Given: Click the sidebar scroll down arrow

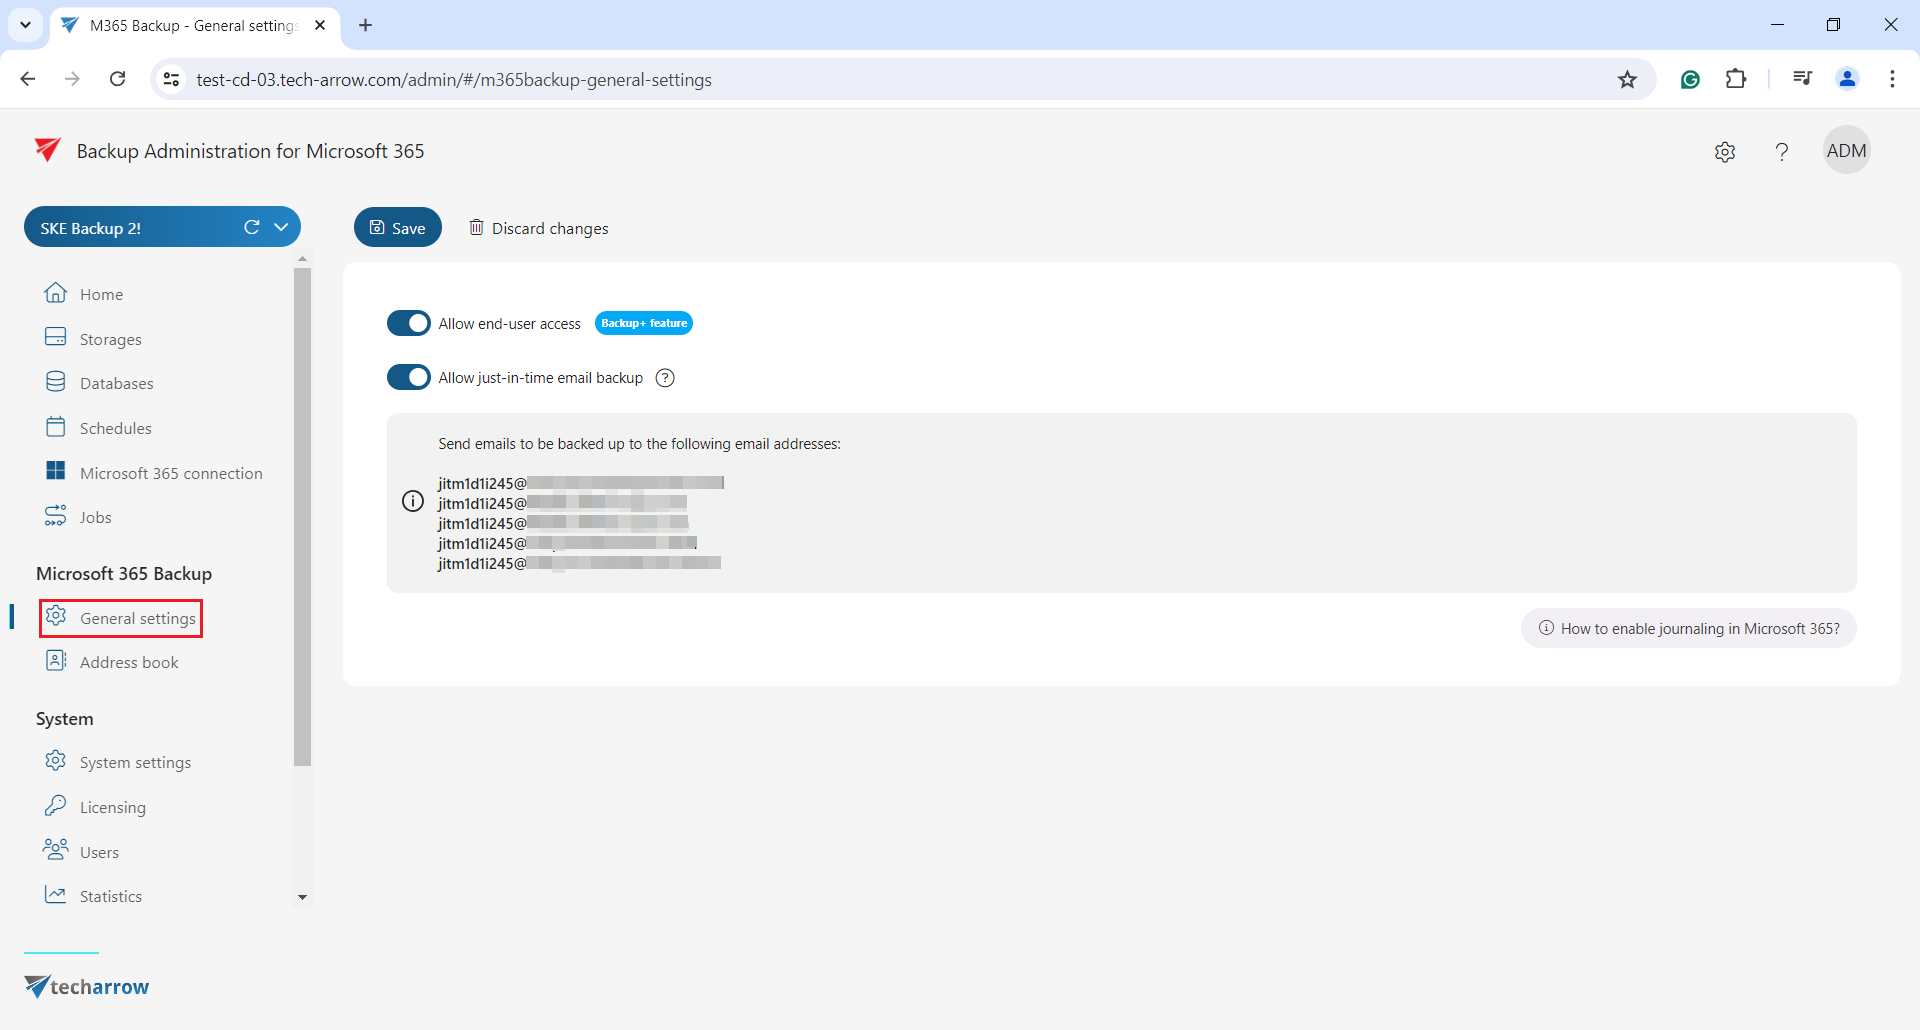Looking at the screenshot, I should point(302,897).
